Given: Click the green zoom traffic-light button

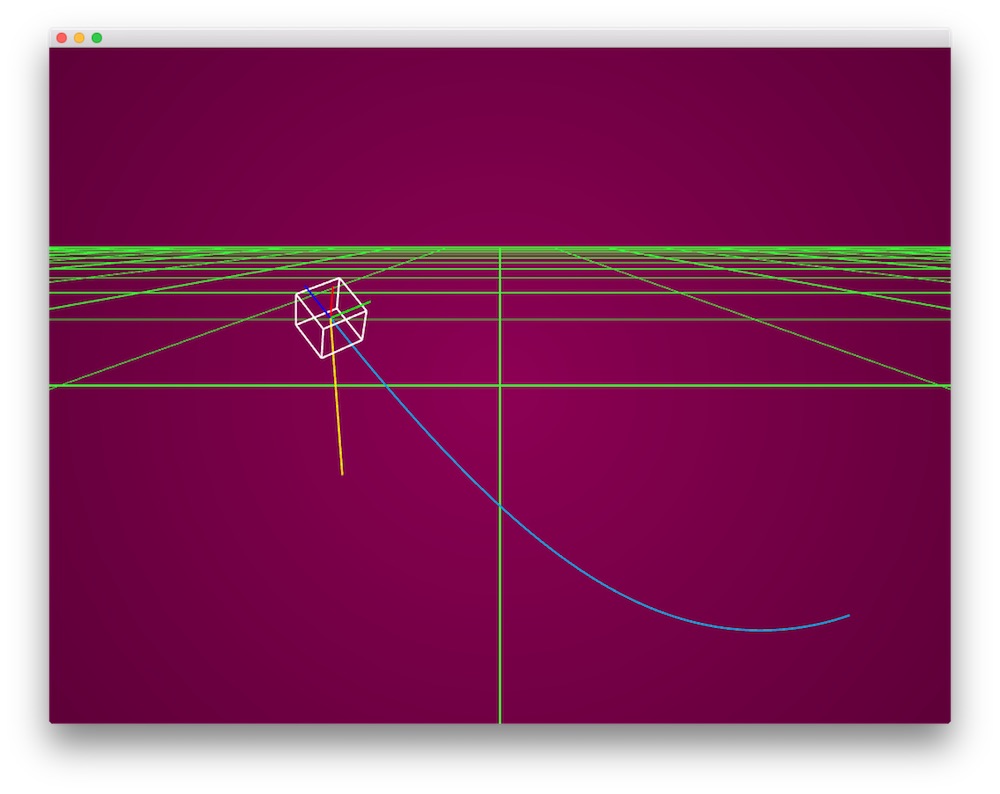Looking at the screenshot, I should 95,36.
